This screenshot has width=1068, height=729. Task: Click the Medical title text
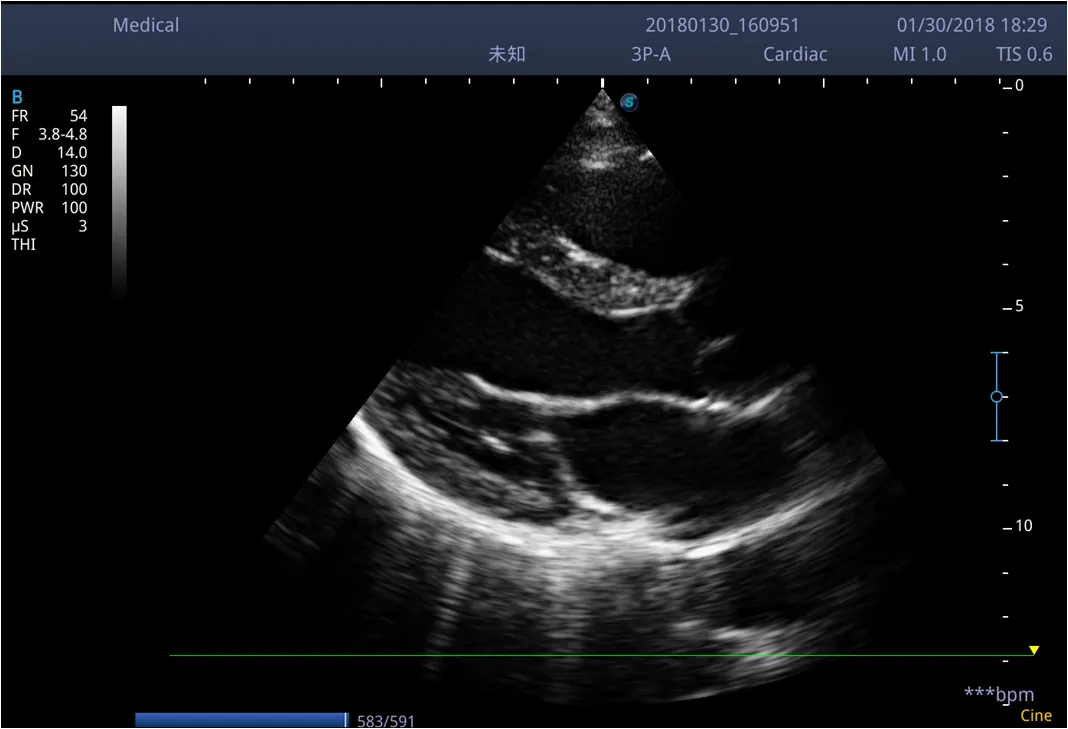[146, 25]
